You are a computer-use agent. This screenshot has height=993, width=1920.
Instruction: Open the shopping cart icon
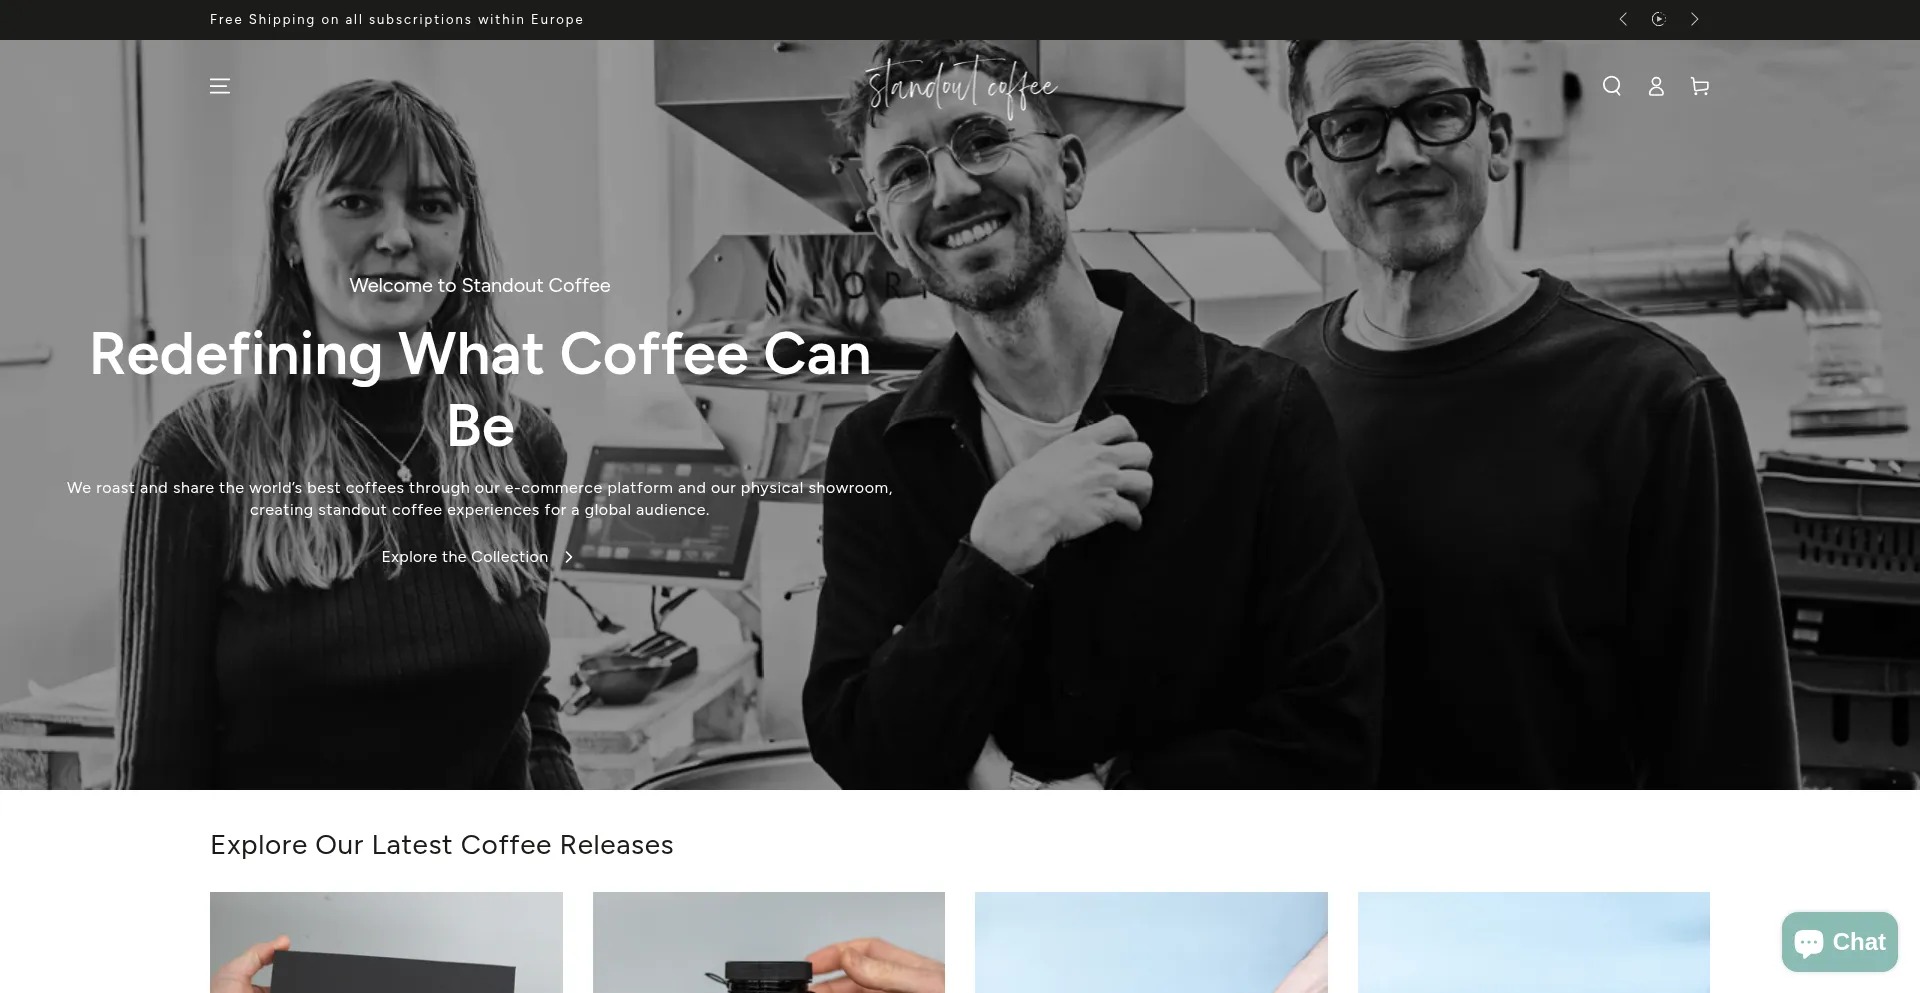point(1700,86)
